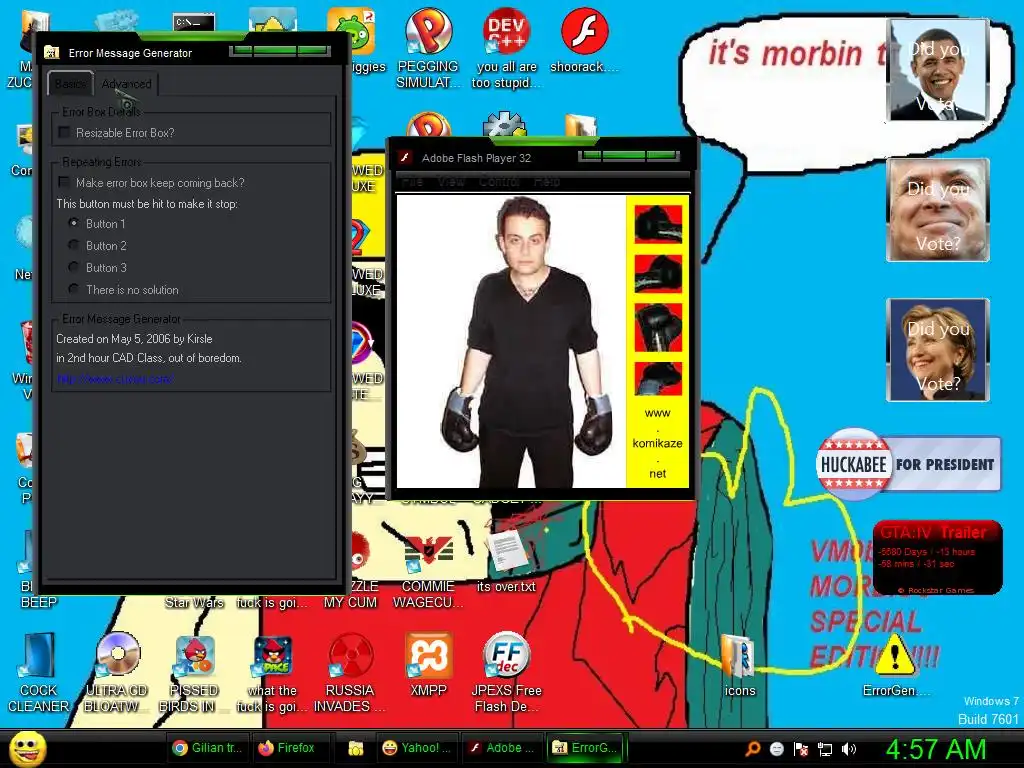Open the folder button in taskbar
Viewport: 1024px width, 768px height.
click(x=355, y=748)
